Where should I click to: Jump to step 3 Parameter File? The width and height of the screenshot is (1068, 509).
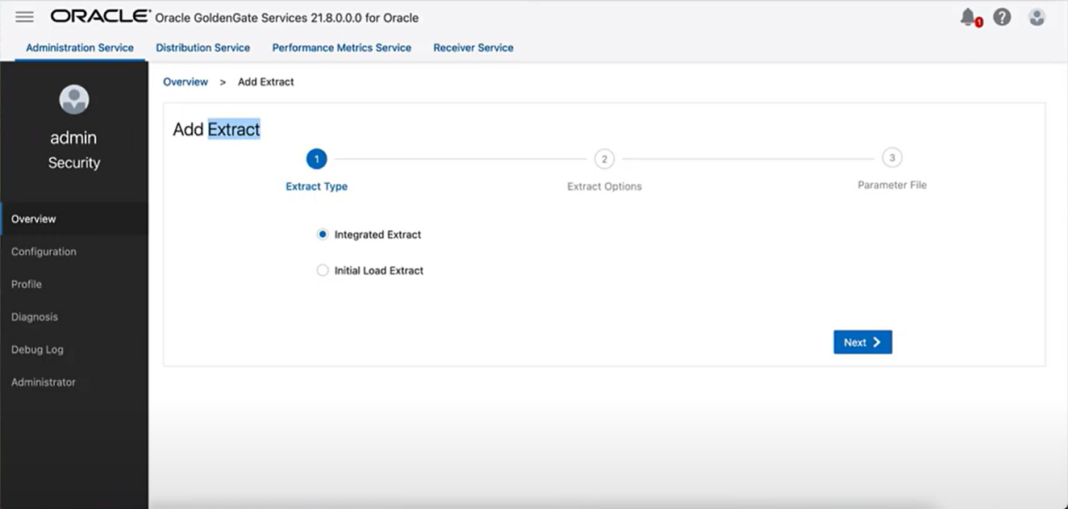[892, 158]
